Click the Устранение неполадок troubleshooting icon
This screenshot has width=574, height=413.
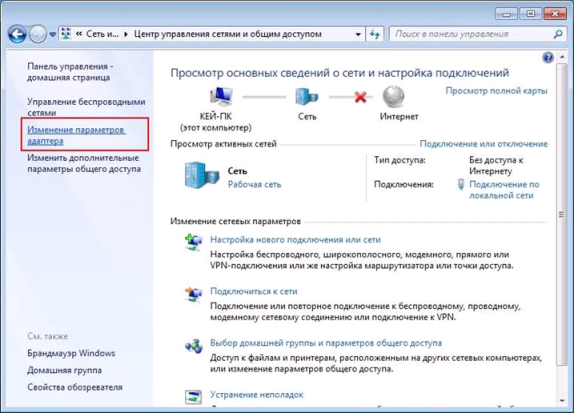[x=193, y=397]
